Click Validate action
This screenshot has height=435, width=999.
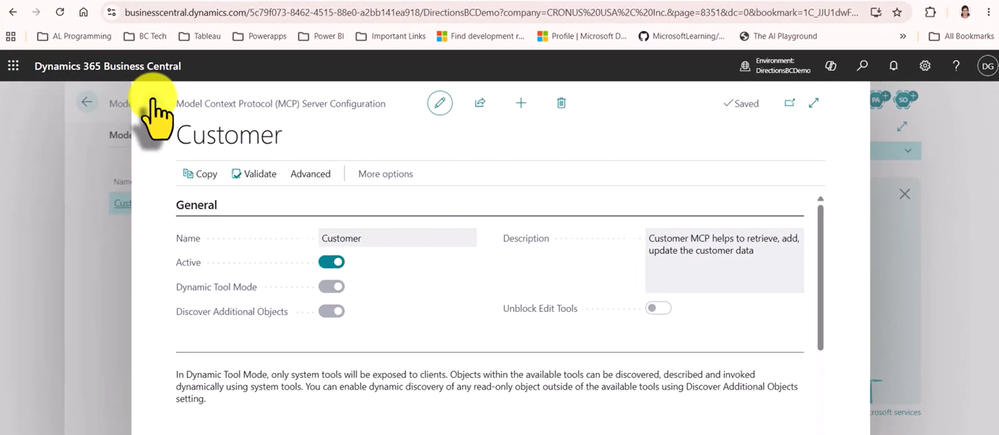tap(254, 174)
